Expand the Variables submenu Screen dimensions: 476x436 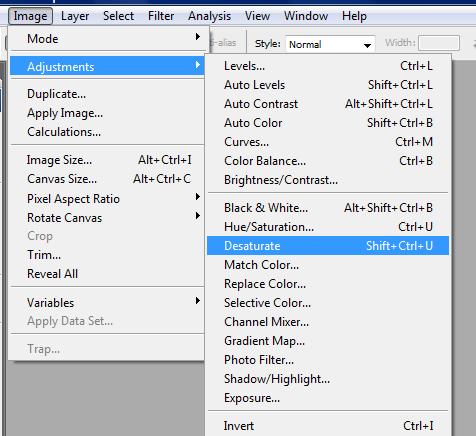tap(107, 303)
